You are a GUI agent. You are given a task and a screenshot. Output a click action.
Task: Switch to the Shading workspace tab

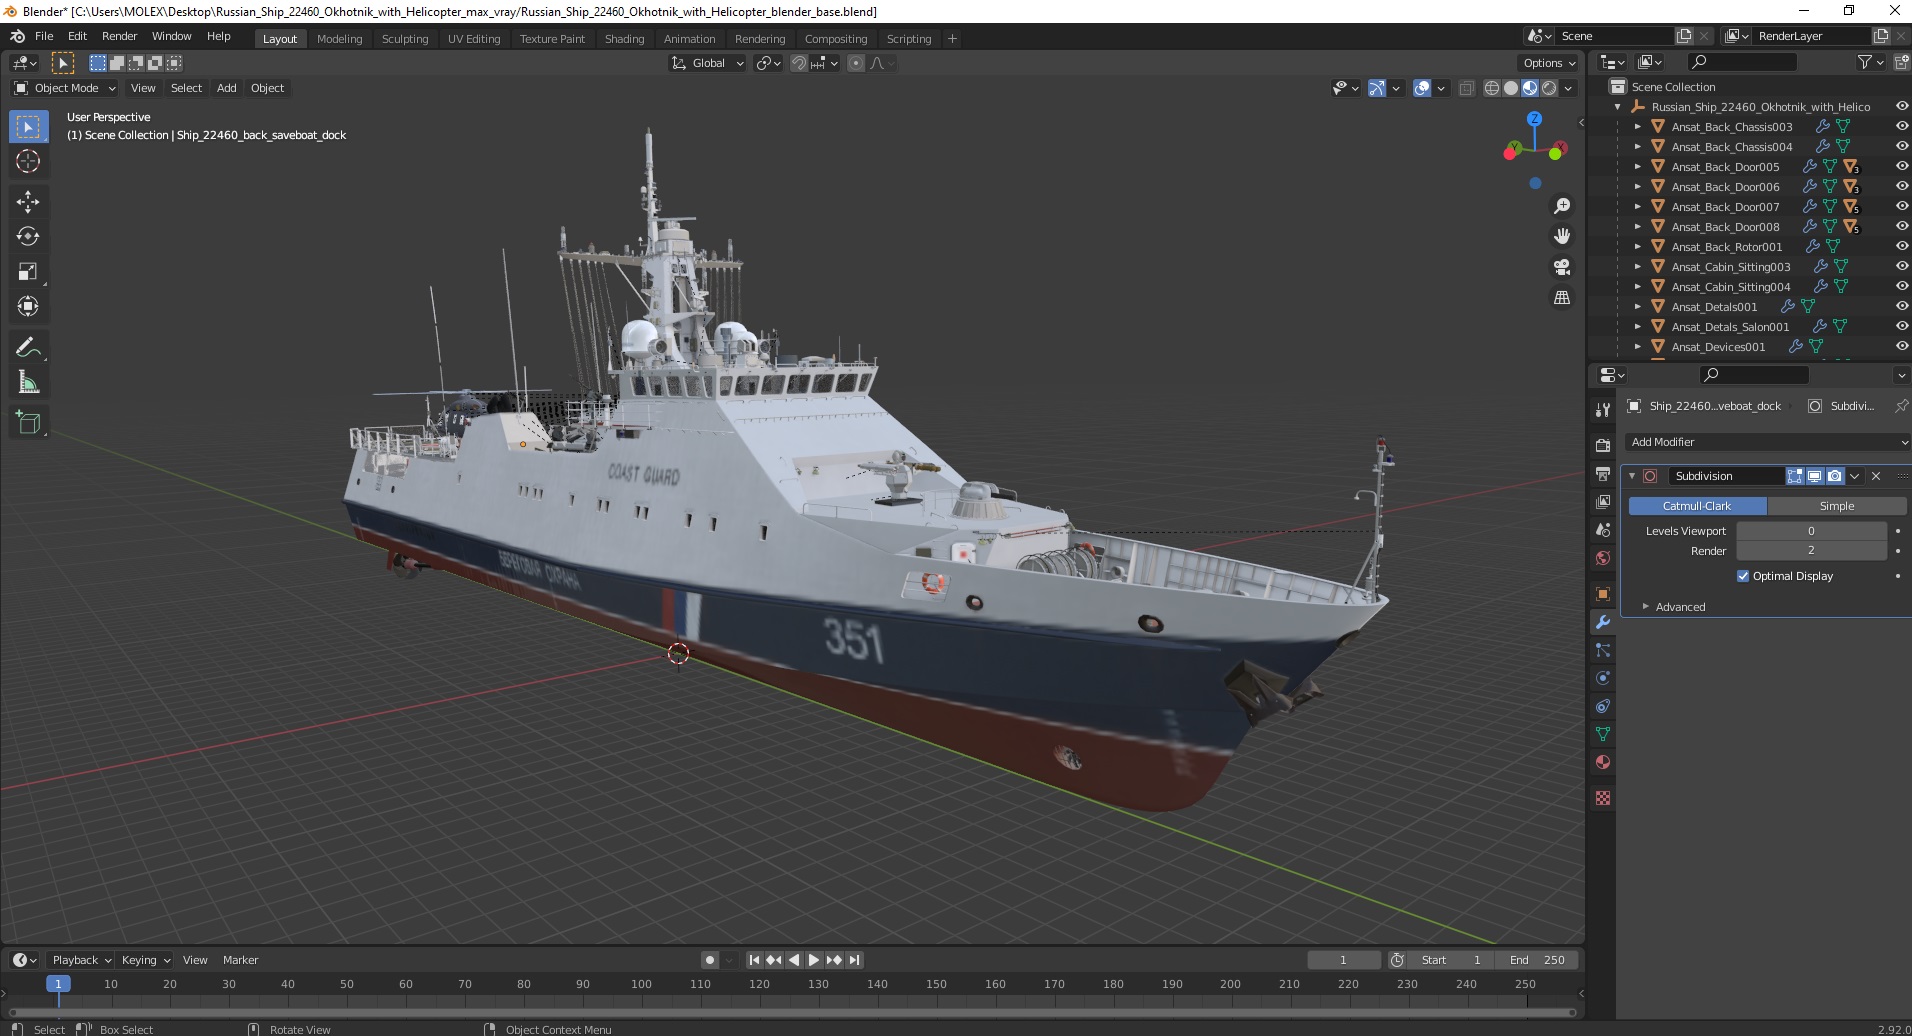[x=624, y=39]
